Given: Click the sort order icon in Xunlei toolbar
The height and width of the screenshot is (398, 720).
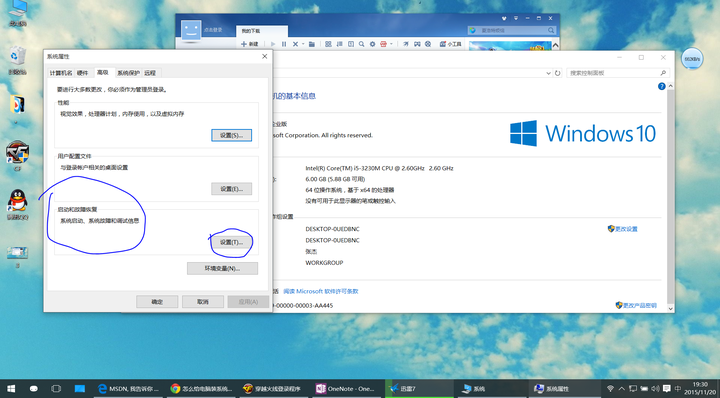Looking at the screenshot, I should (x=339, y=44).
